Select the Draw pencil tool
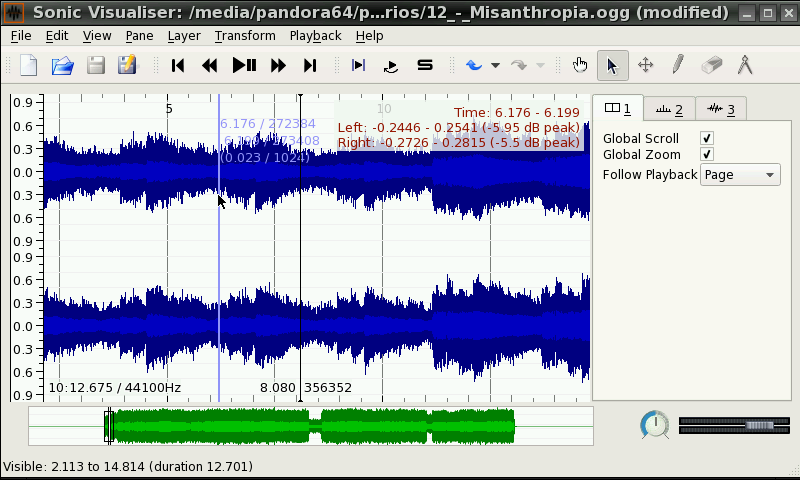 [678, 66]
